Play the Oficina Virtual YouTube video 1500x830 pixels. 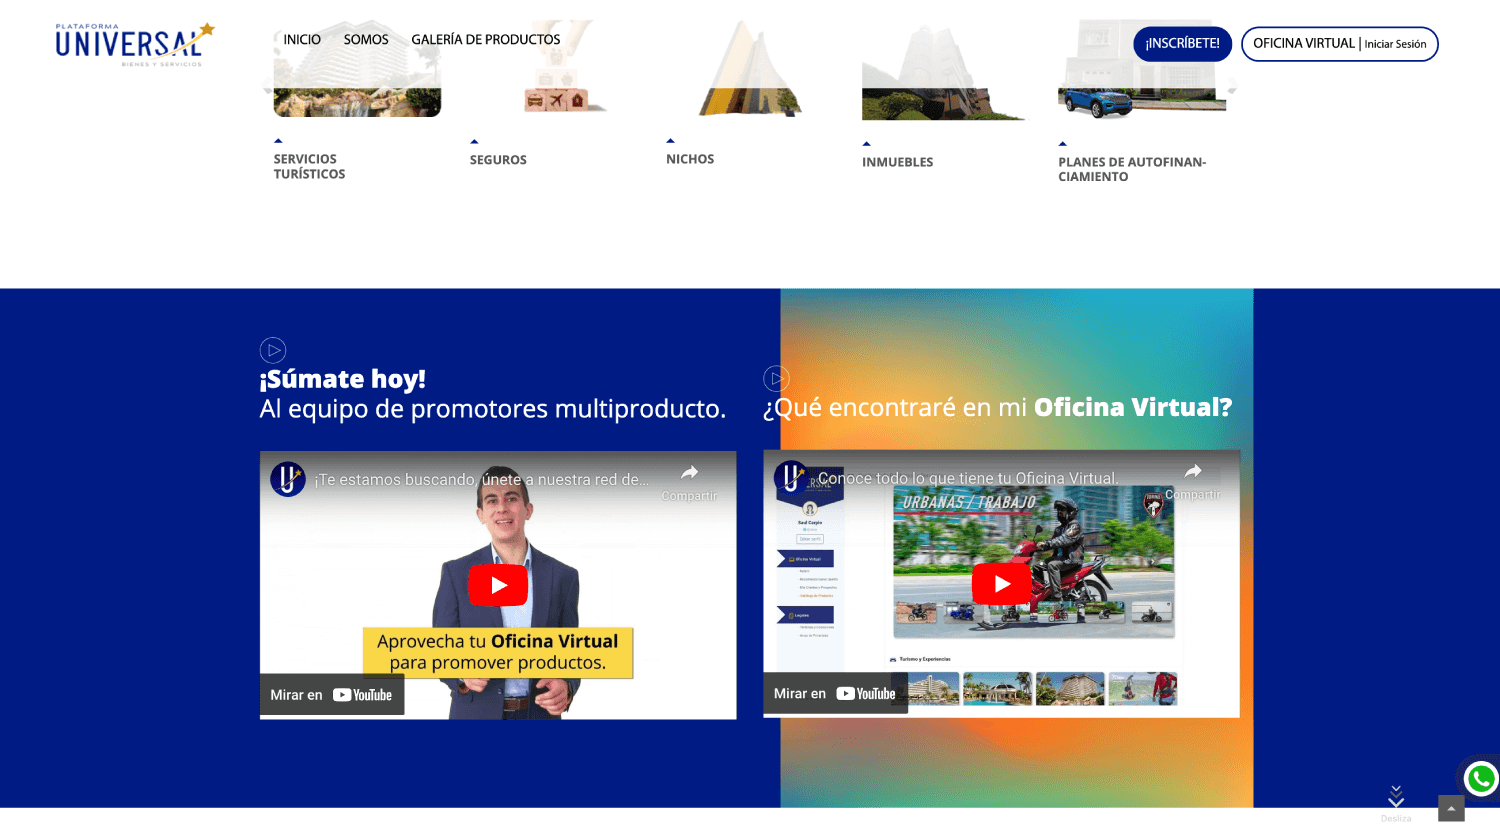[1001, 584]
